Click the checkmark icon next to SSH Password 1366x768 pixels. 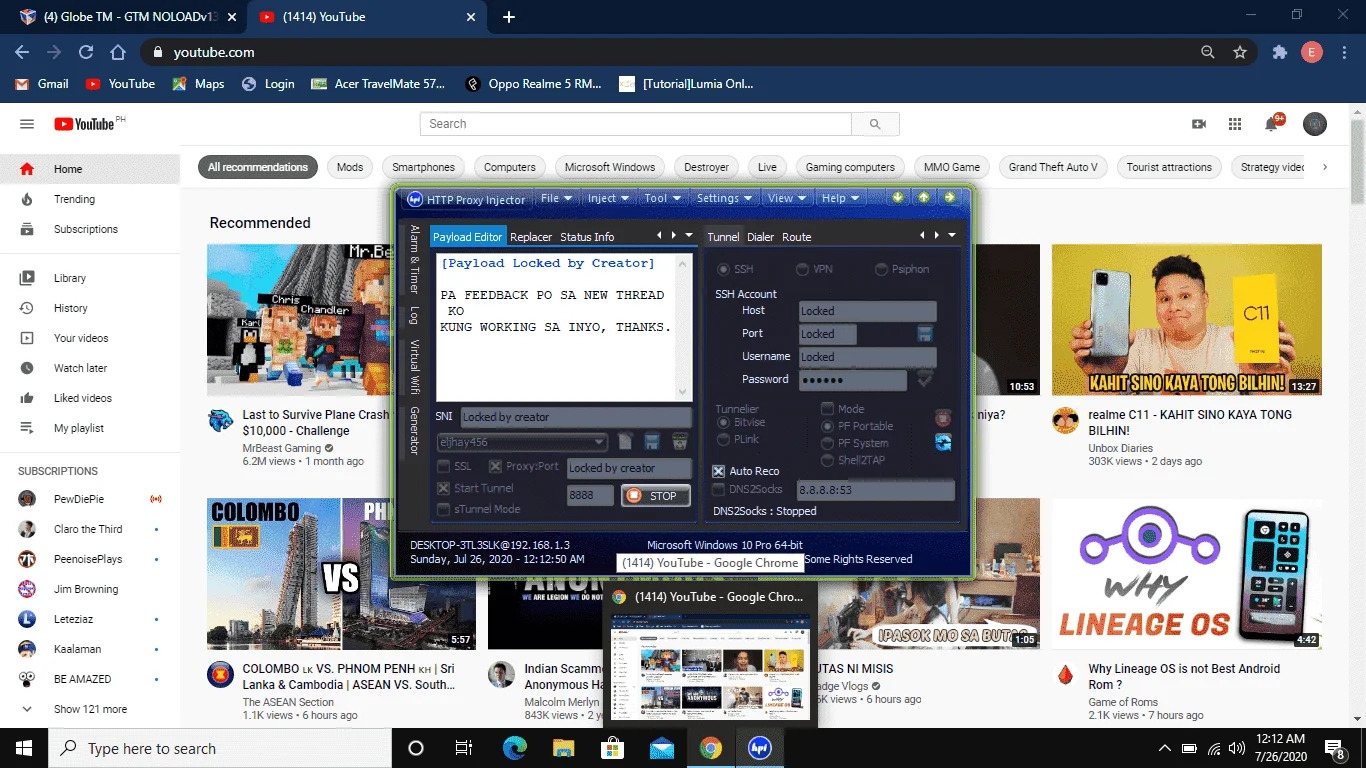tap(925, 379)
